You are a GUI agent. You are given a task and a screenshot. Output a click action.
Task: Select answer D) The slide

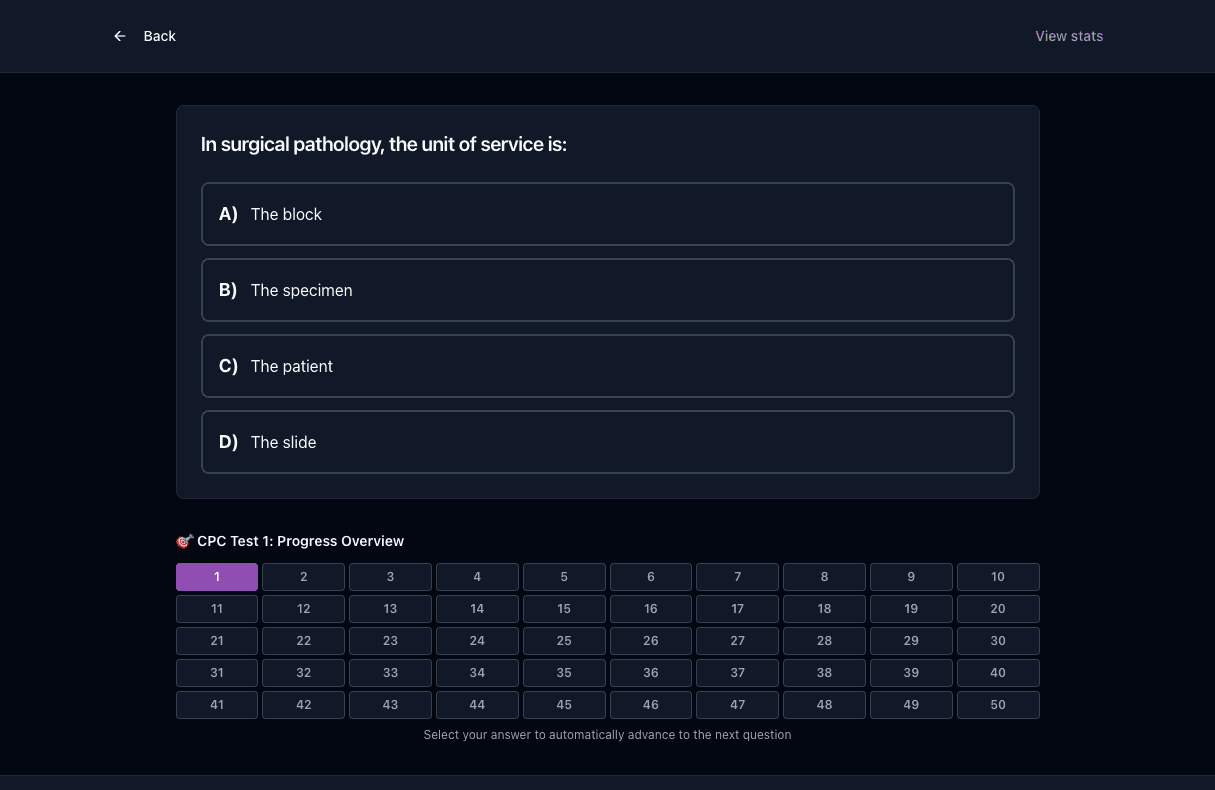(608, 442)
